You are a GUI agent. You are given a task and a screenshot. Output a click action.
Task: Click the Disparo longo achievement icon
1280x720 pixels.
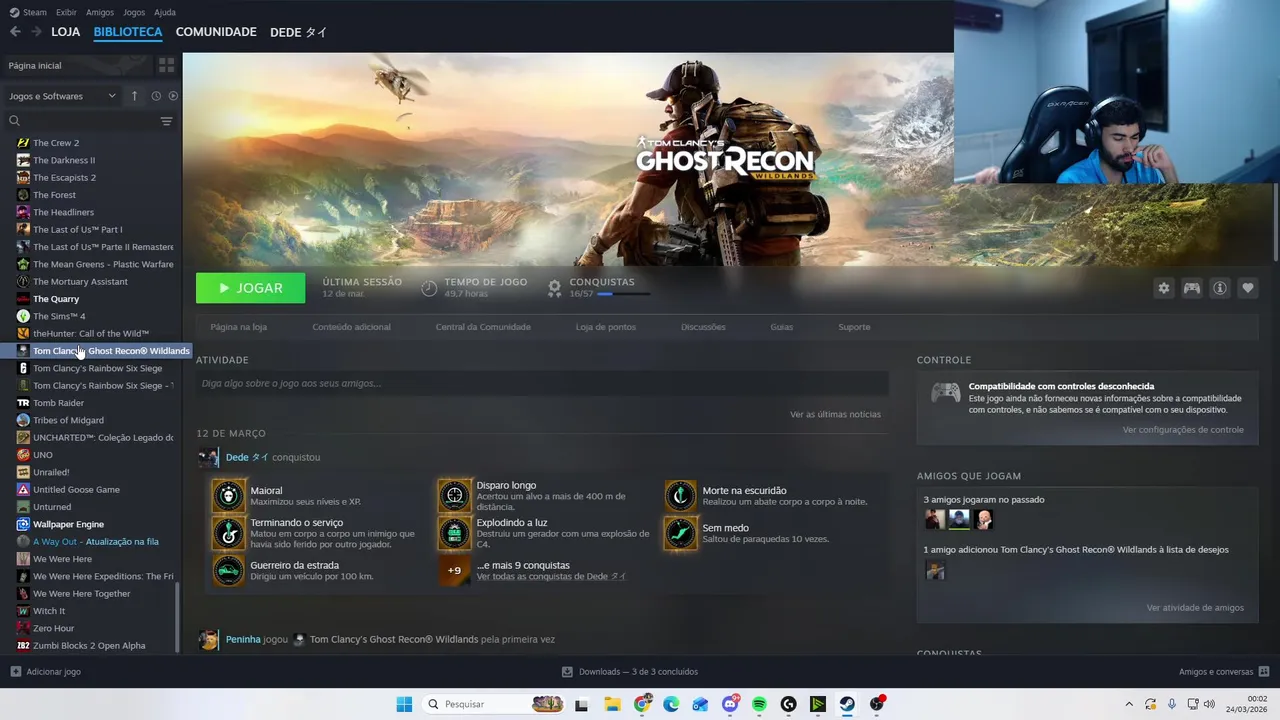pyautogui.click(x=455, y=495)
